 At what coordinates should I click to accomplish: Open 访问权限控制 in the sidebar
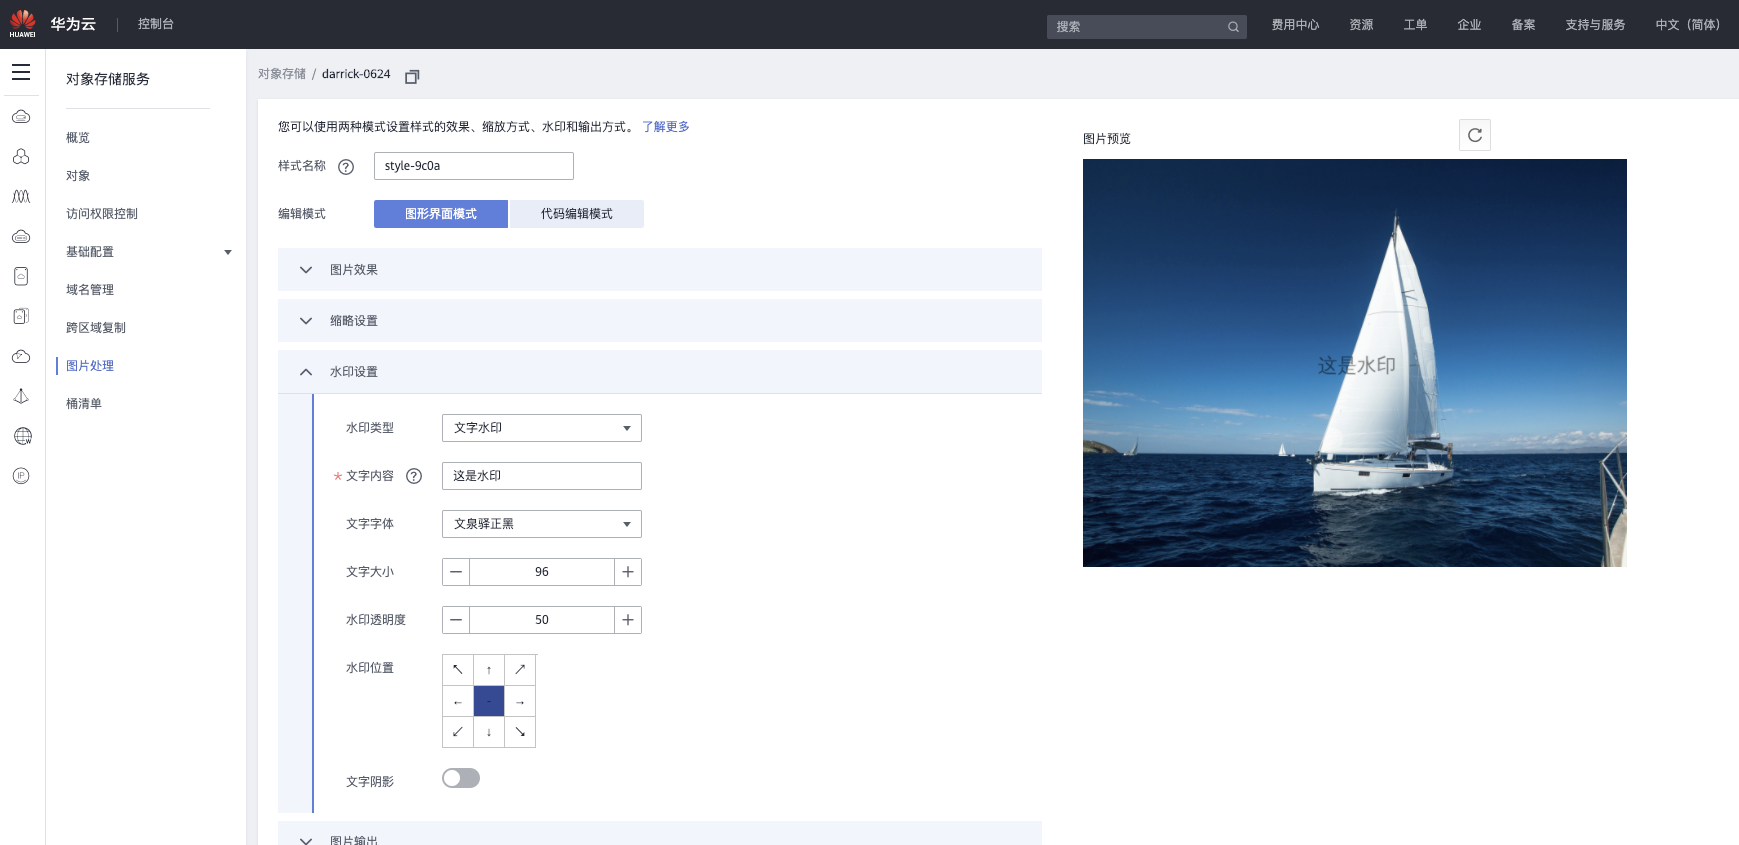pos(102,214)
